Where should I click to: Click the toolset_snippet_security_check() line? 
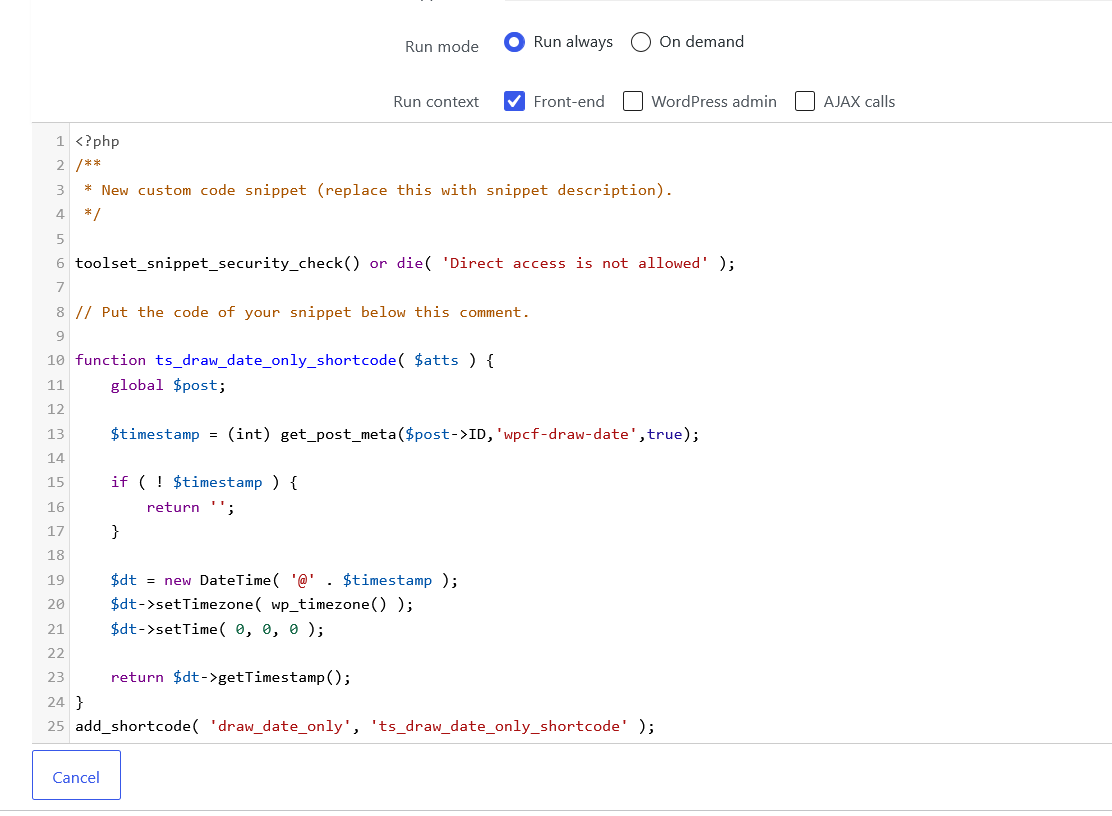(x=405, y=263)
